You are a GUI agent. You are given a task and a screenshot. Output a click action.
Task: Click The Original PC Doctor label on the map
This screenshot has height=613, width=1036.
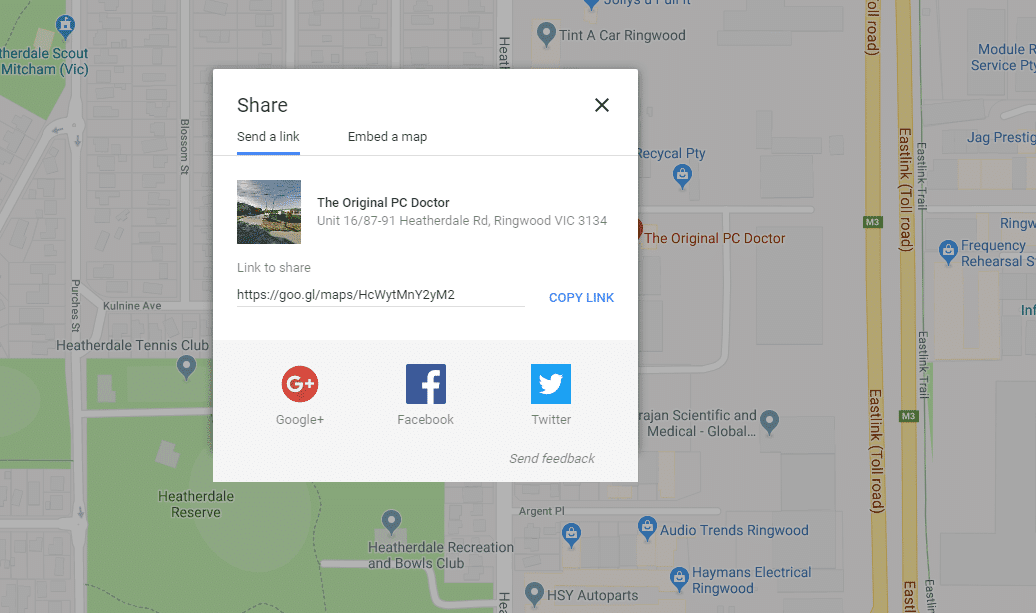(x=714, y=238)
